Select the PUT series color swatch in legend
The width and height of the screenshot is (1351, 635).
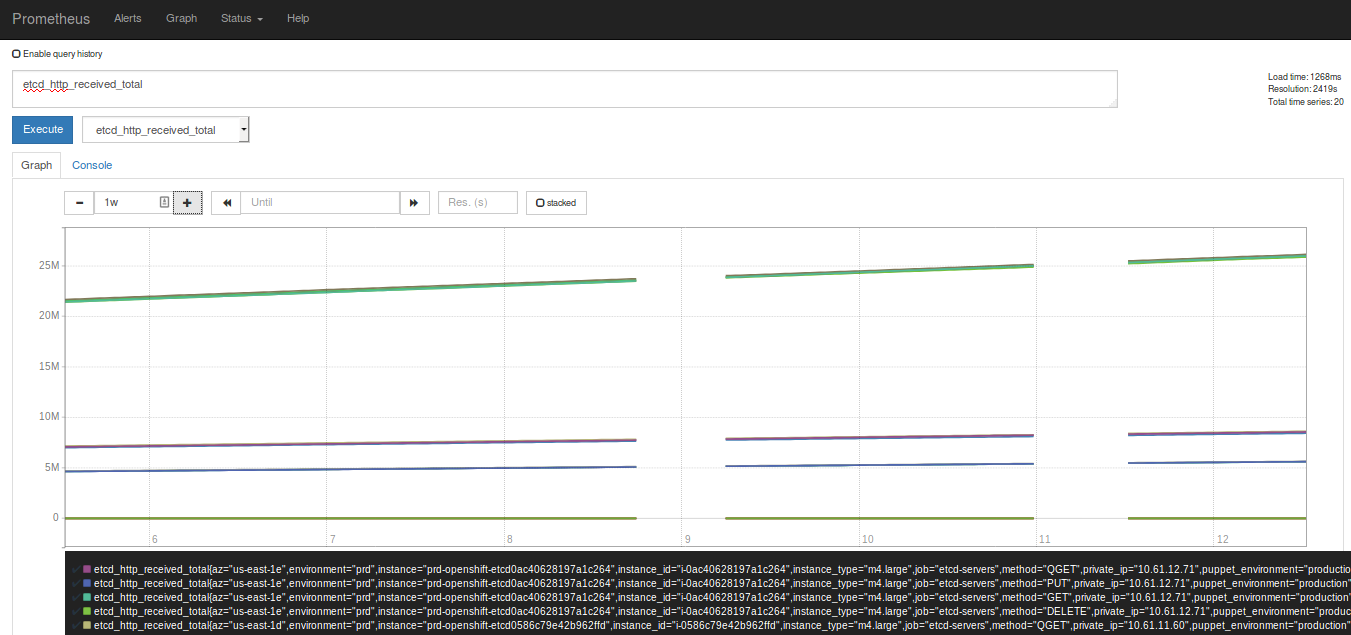click(x=86, y=582)
